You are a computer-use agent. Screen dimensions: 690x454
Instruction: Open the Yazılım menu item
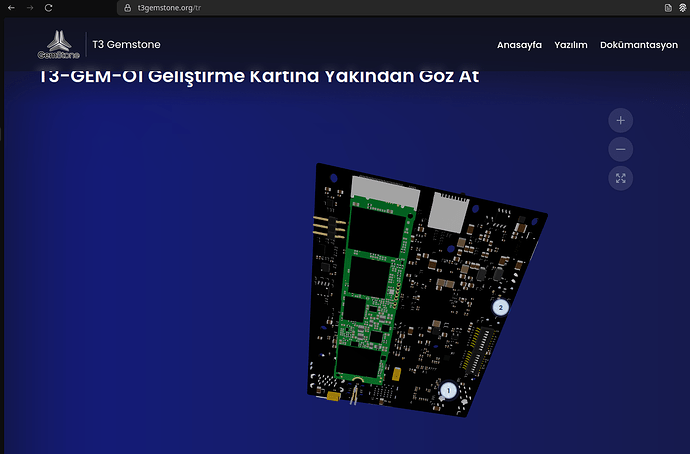571,45
